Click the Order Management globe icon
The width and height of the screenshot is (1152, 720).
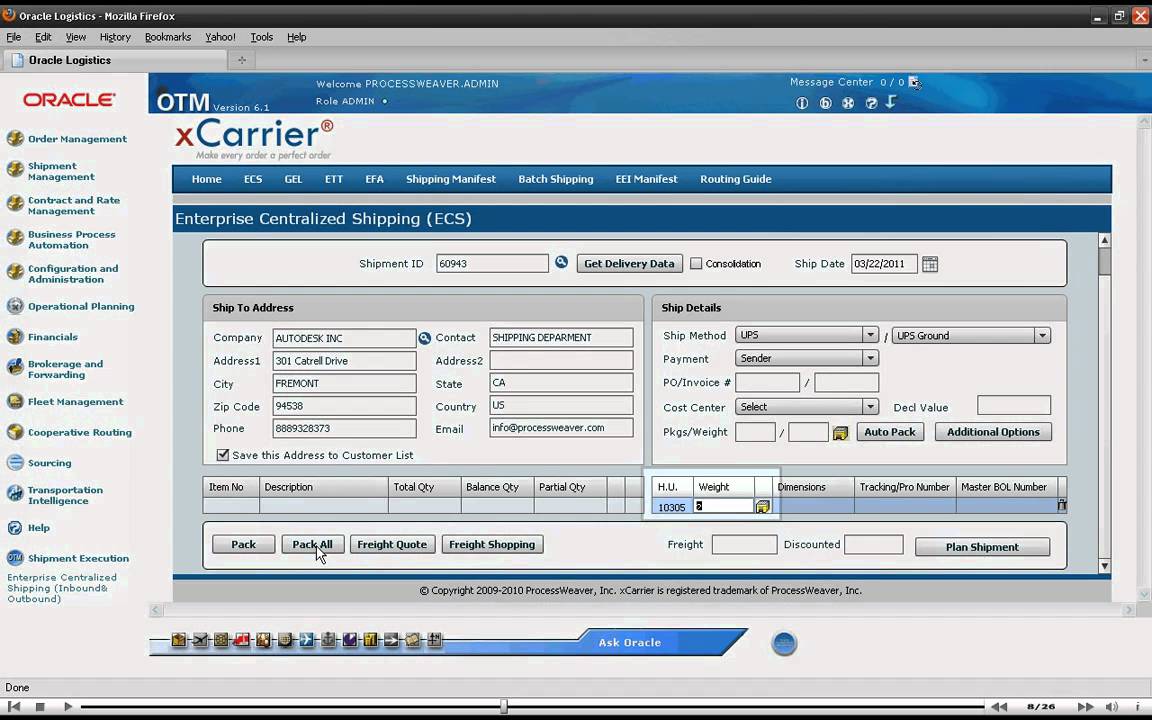15,138
